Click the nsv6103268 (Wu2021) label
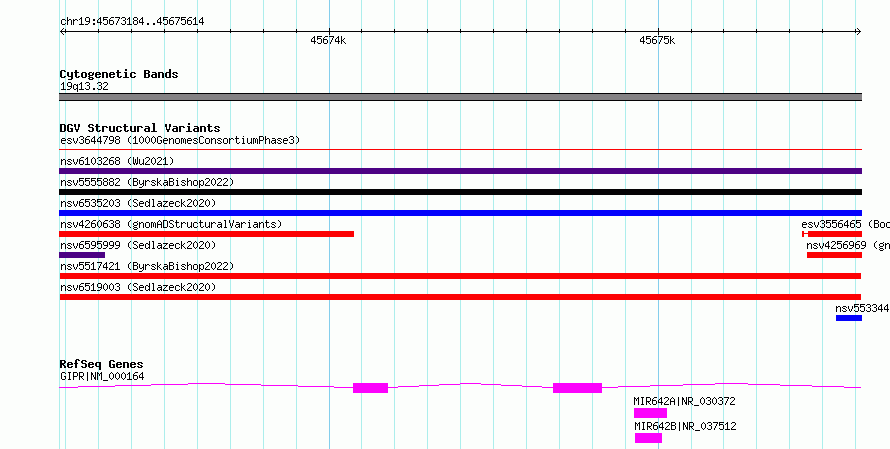890x449 pixels. (x=117, y=161)
